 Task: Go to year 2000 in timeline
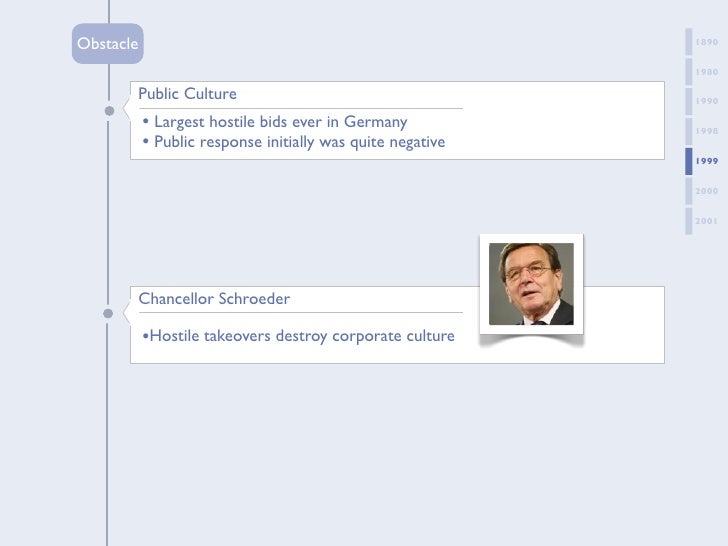(x=707, y=190)
